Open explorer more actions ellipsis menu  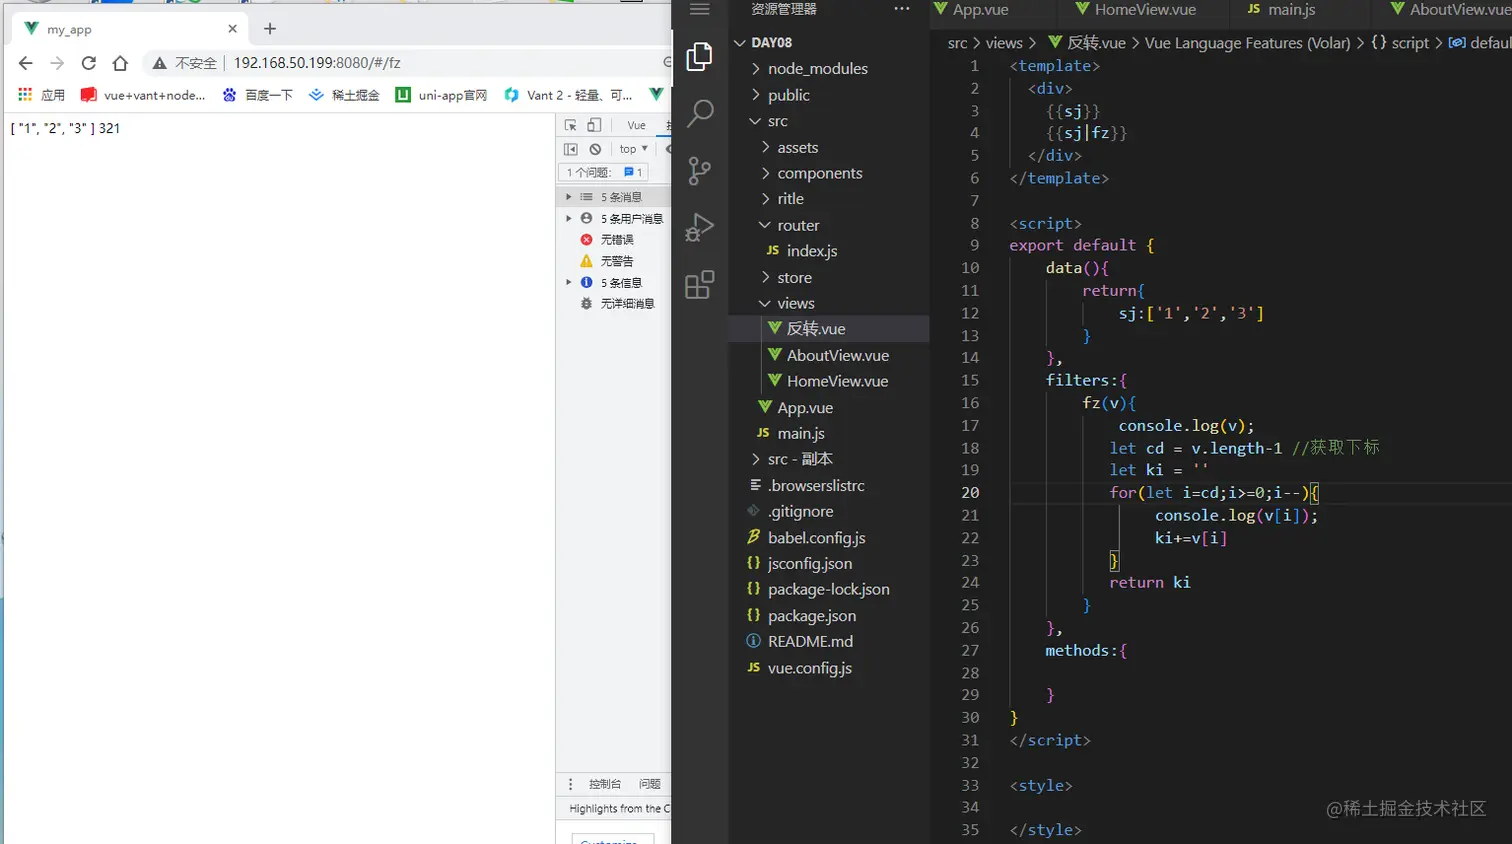coord(902,9)
